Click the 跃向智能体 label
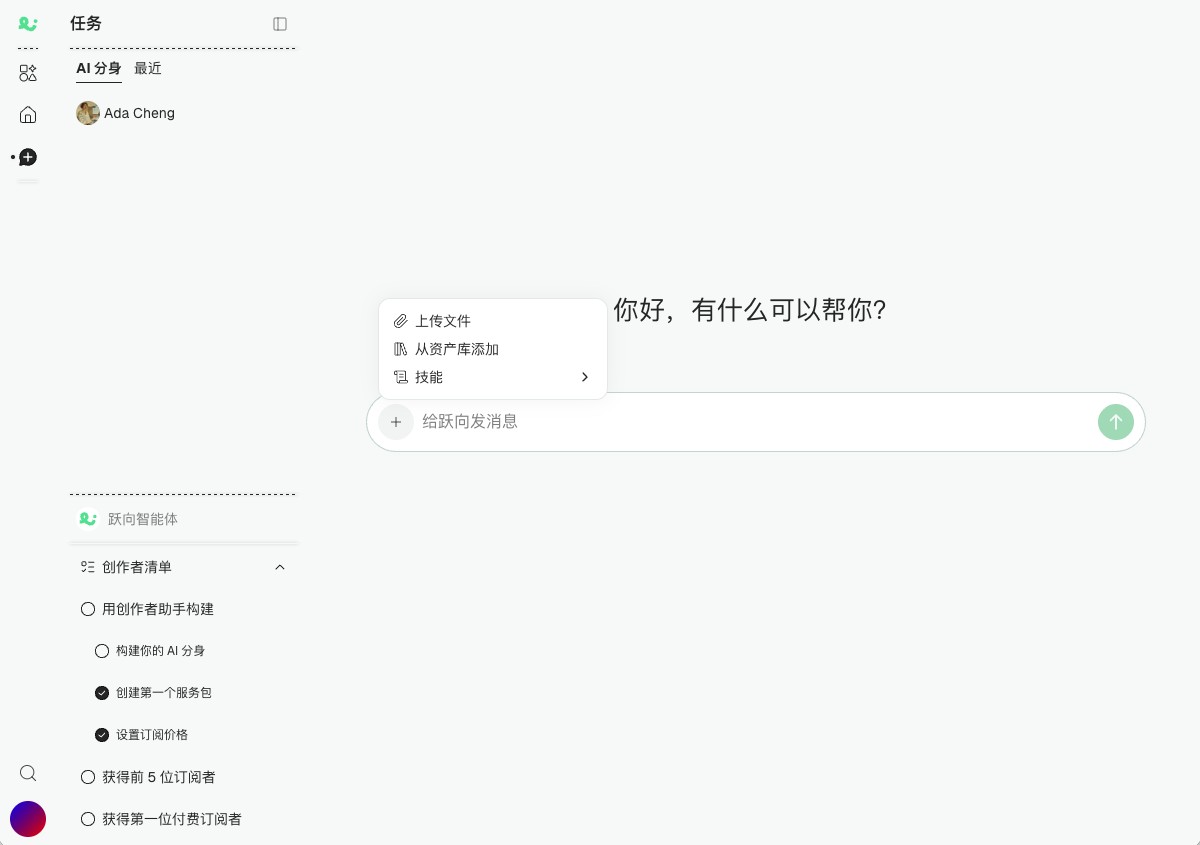The width and height of the screenshot is (1200, 845). pos(143,519)
